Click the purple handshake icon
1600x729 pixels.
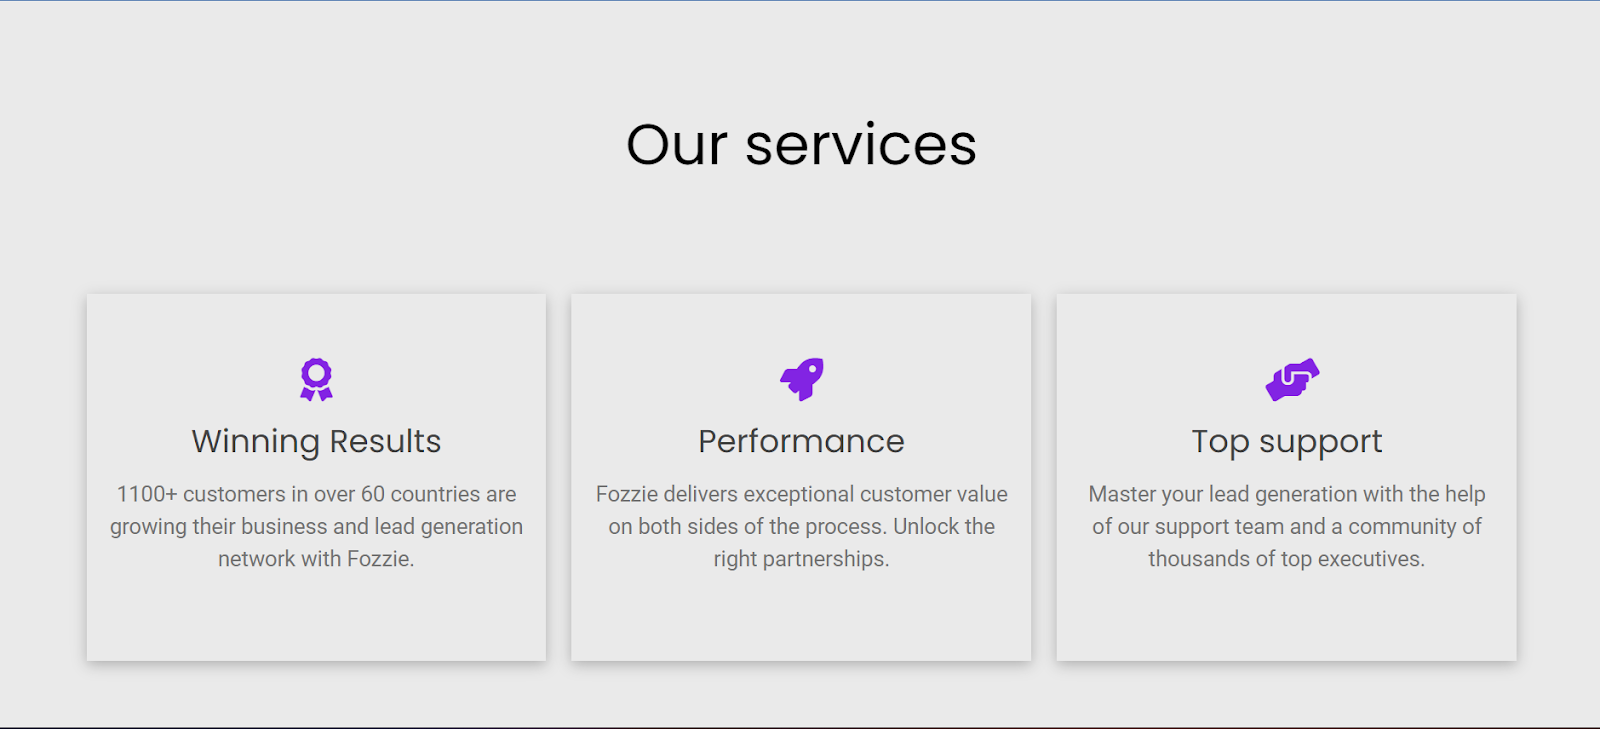[1292, 380]
